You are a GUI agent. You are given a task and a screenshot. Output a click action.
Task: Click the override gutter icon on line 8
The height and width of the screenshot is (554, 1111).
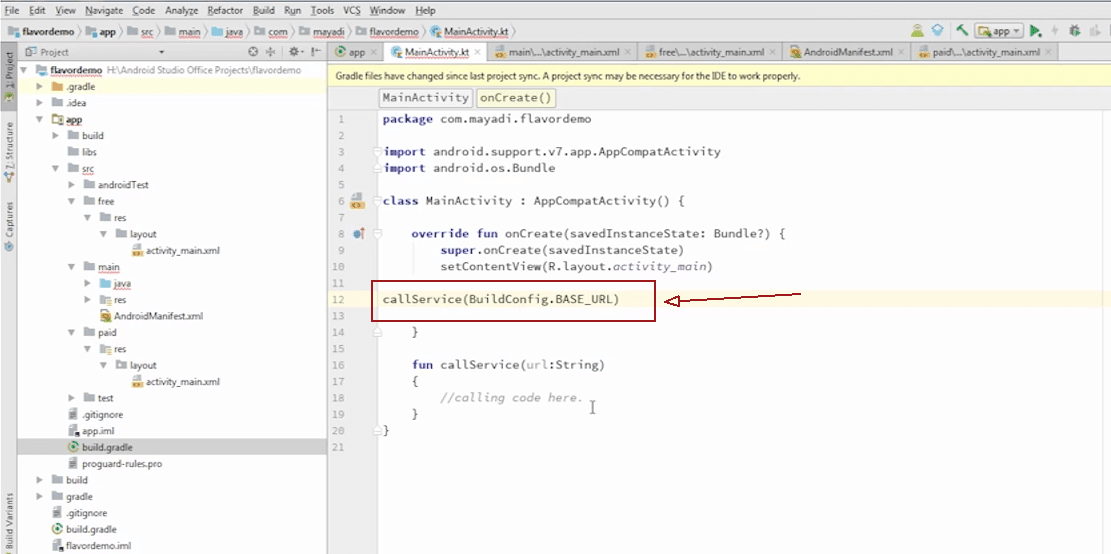tap(359, 233)
